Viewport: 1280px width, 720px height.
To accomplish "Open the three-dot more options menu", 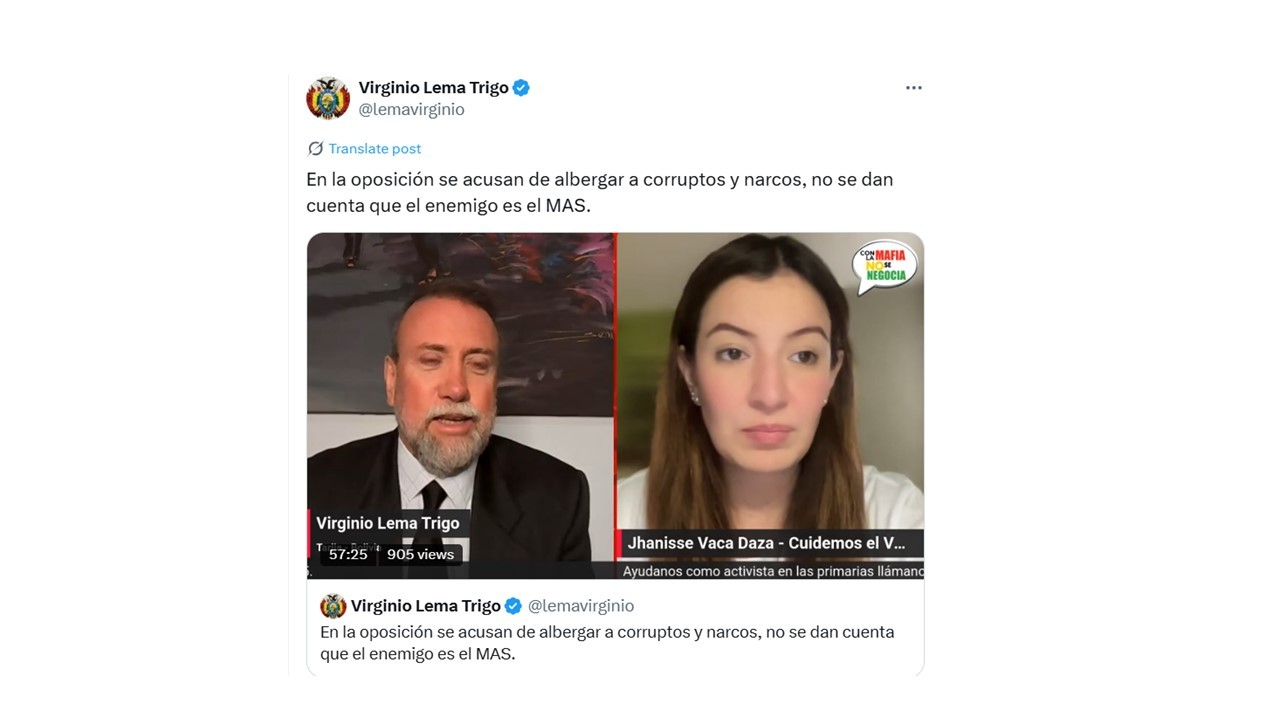I will (913, 88).
